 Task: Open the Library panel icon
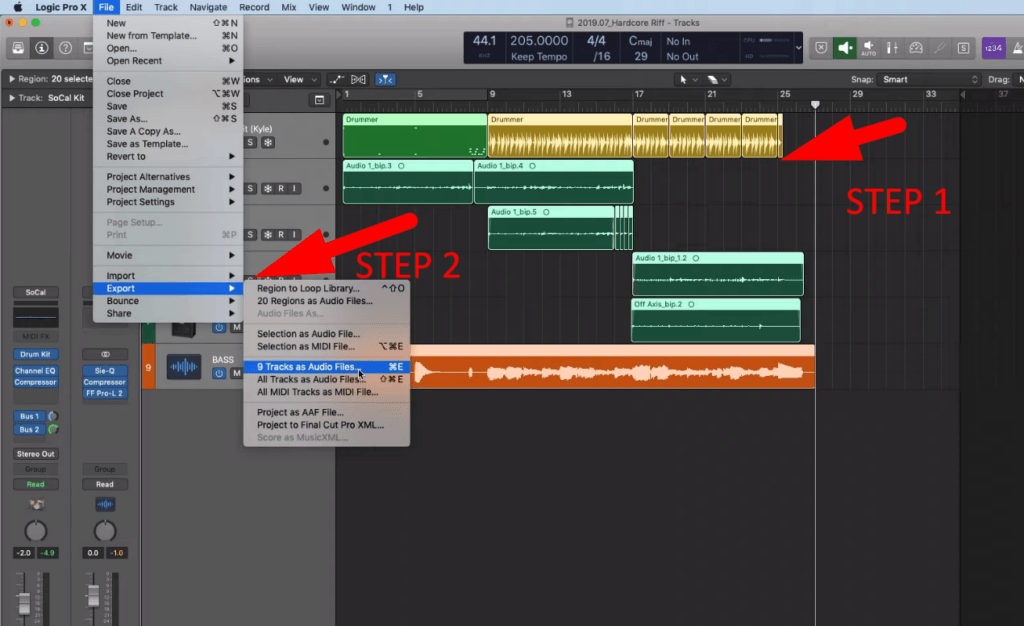[x=20, y=47]
